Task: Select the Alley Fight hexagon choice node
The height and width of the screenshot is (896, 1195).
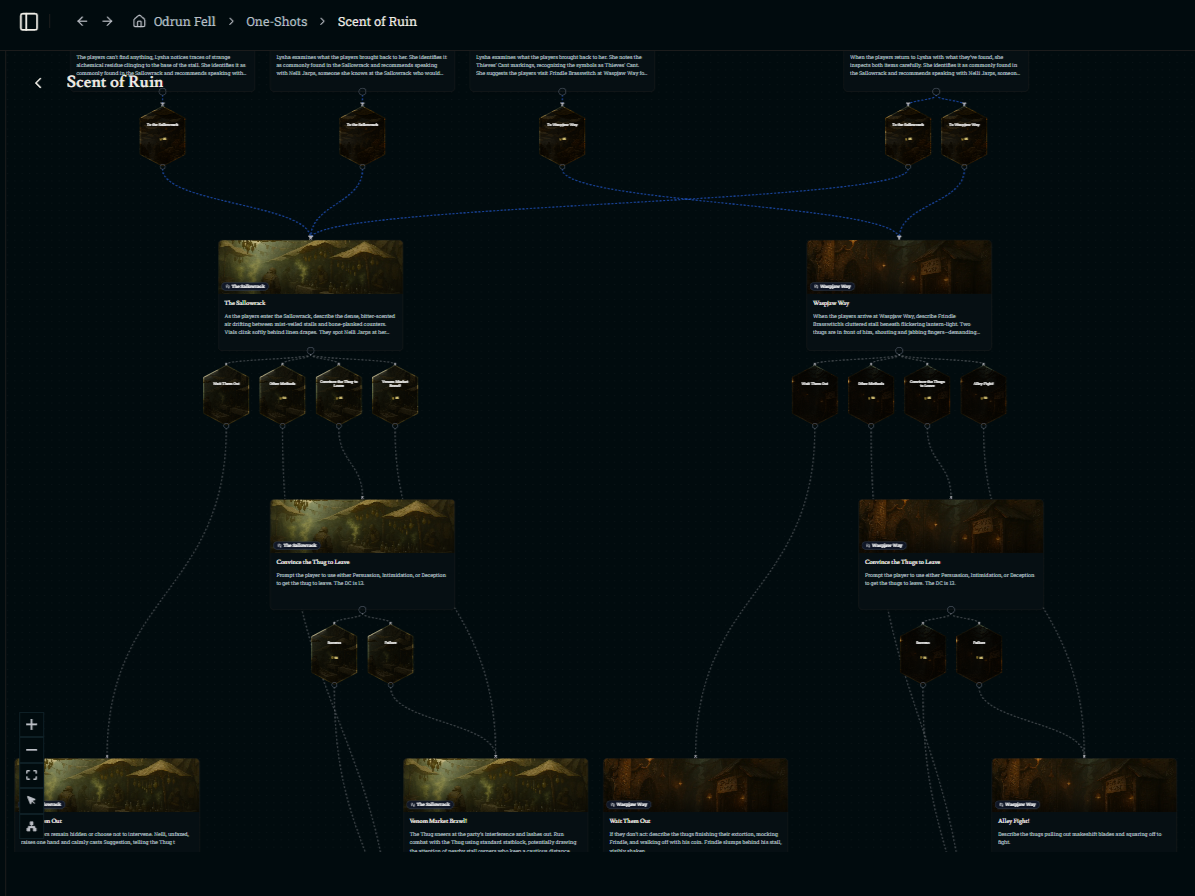Action: (x=982, y=395)
